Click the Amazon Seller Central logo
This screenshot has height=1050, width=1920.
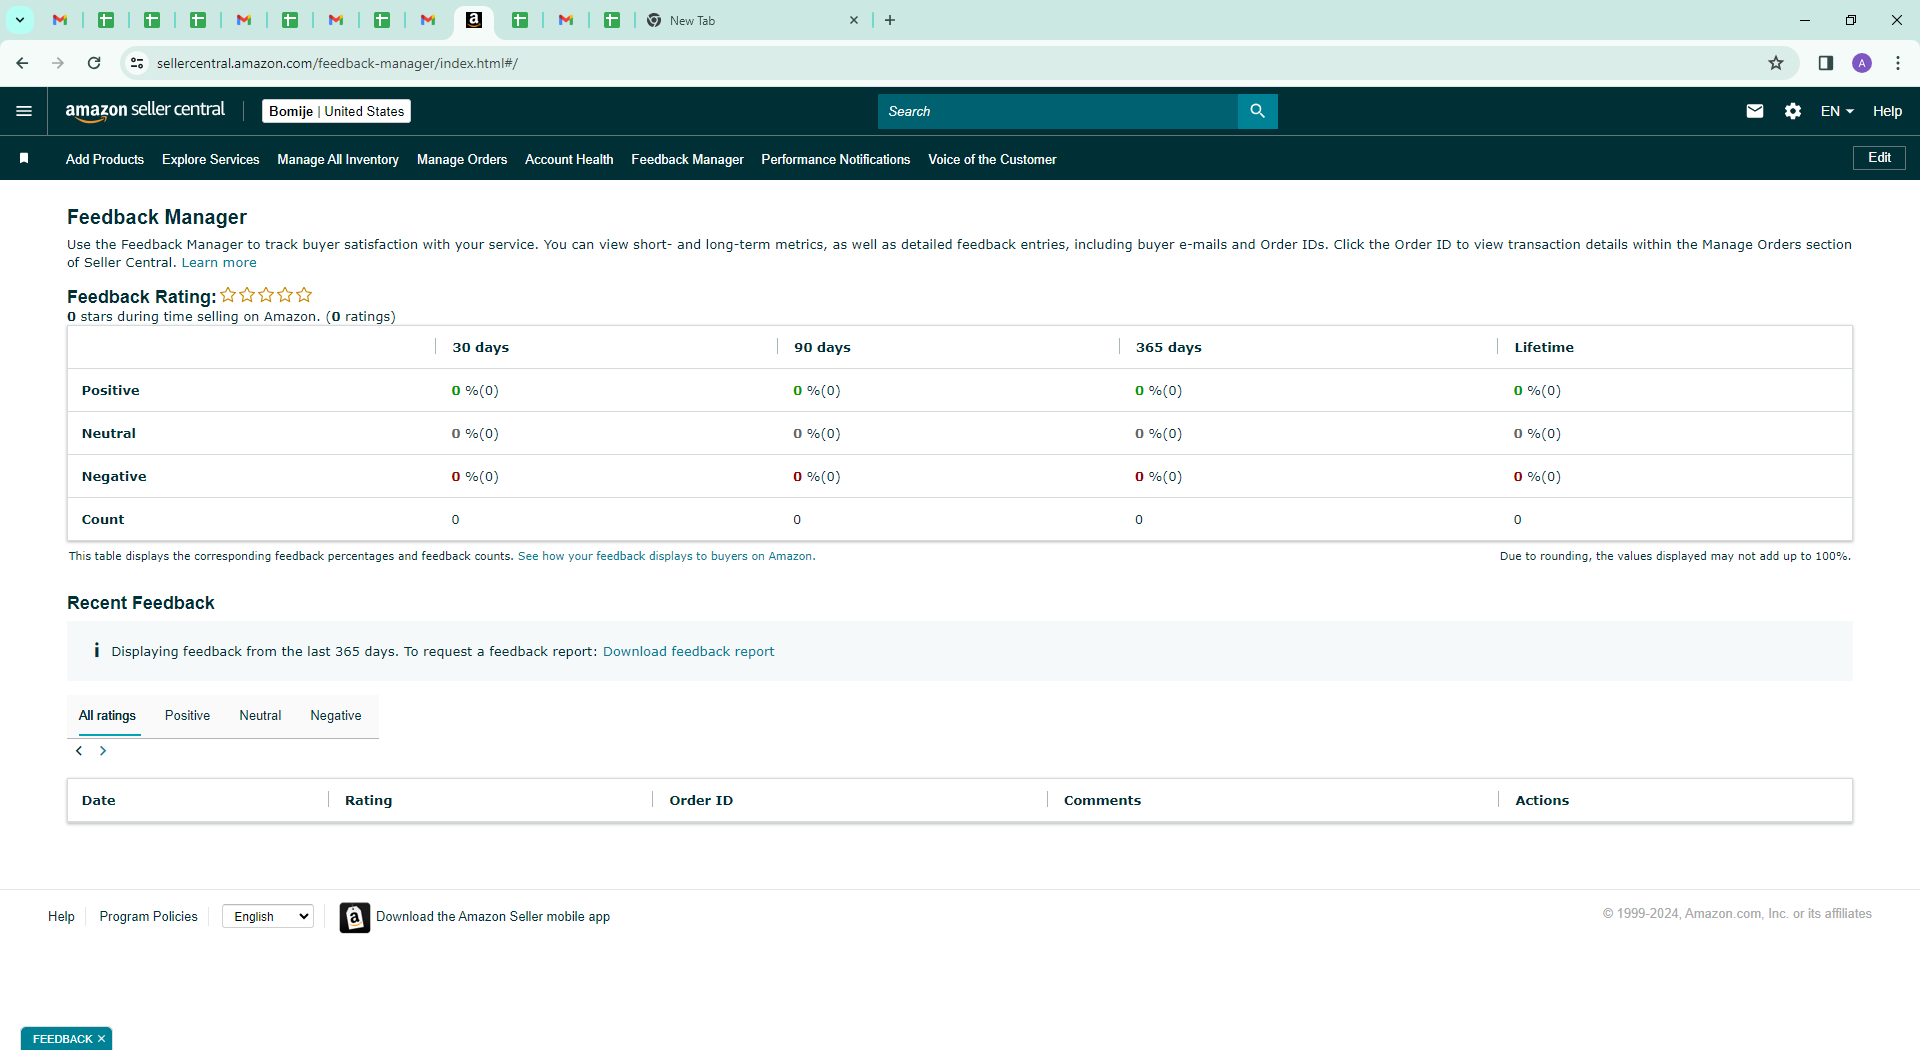point(145,111)
